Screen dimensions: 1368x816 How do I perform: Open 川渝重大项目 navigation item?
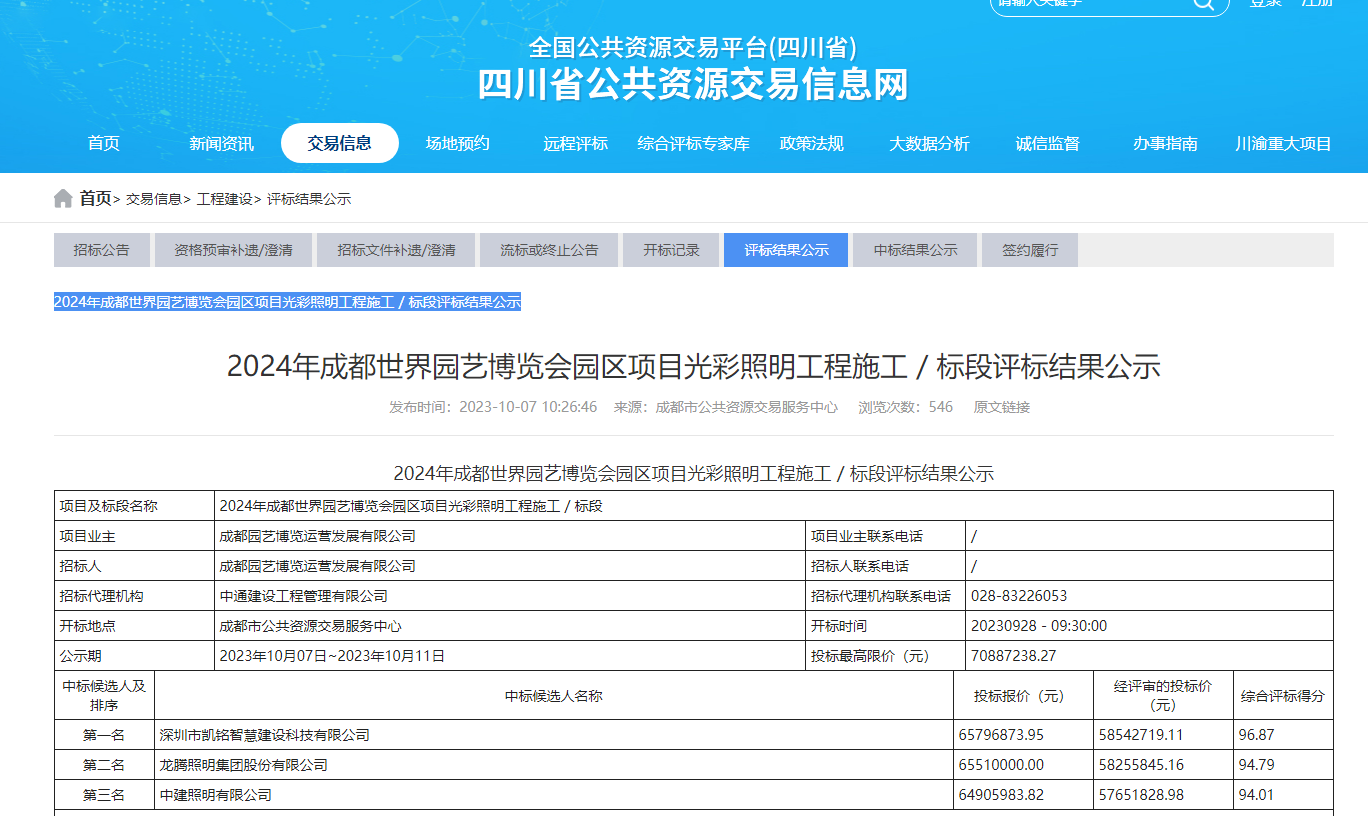[x=1284, y=143]
